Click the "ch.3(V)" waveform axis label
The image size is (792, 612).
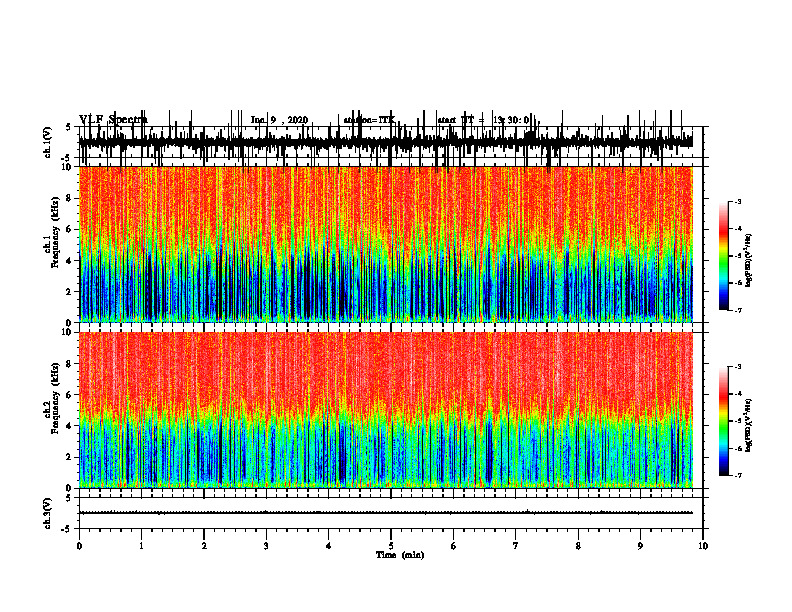point(48,513)
